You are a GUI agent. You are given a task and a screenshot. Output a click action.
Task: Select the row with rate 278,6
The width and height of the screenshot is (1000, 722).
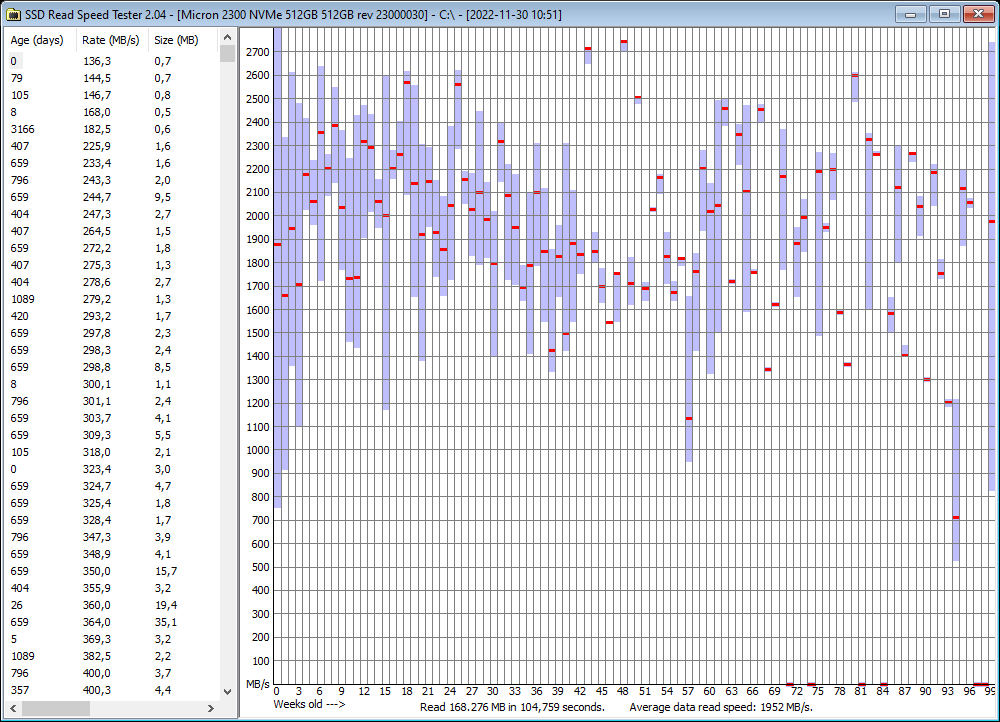(x=112, y=282)
